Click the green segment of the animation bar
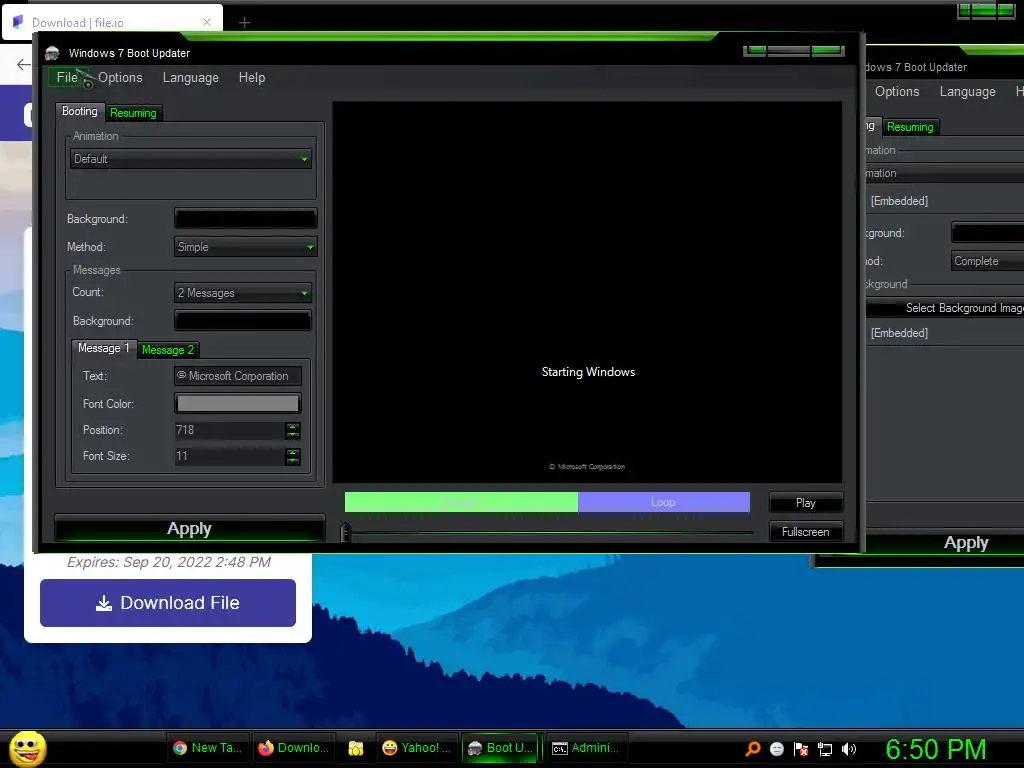1024x768 pixels. (x=461, y=502)
